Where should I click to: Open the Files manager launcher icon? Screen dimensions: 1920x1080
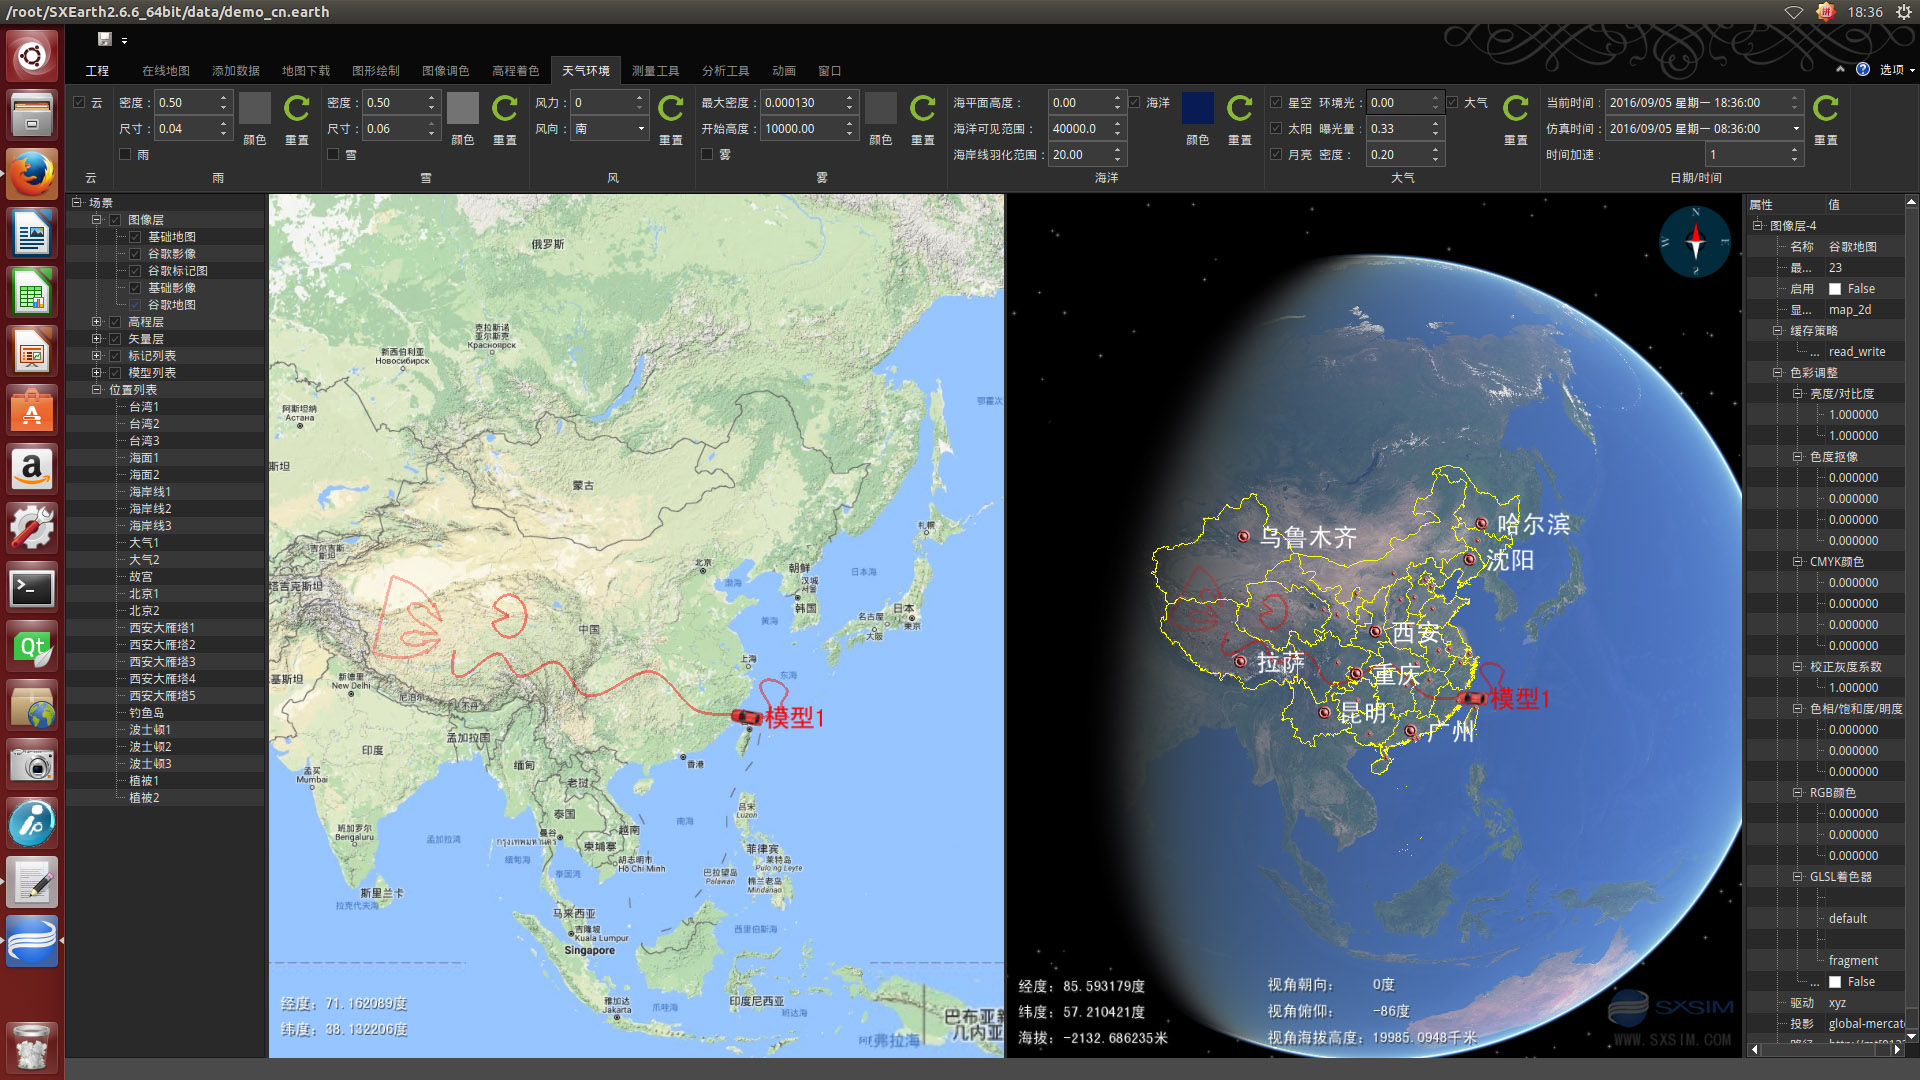coord(32,115)
